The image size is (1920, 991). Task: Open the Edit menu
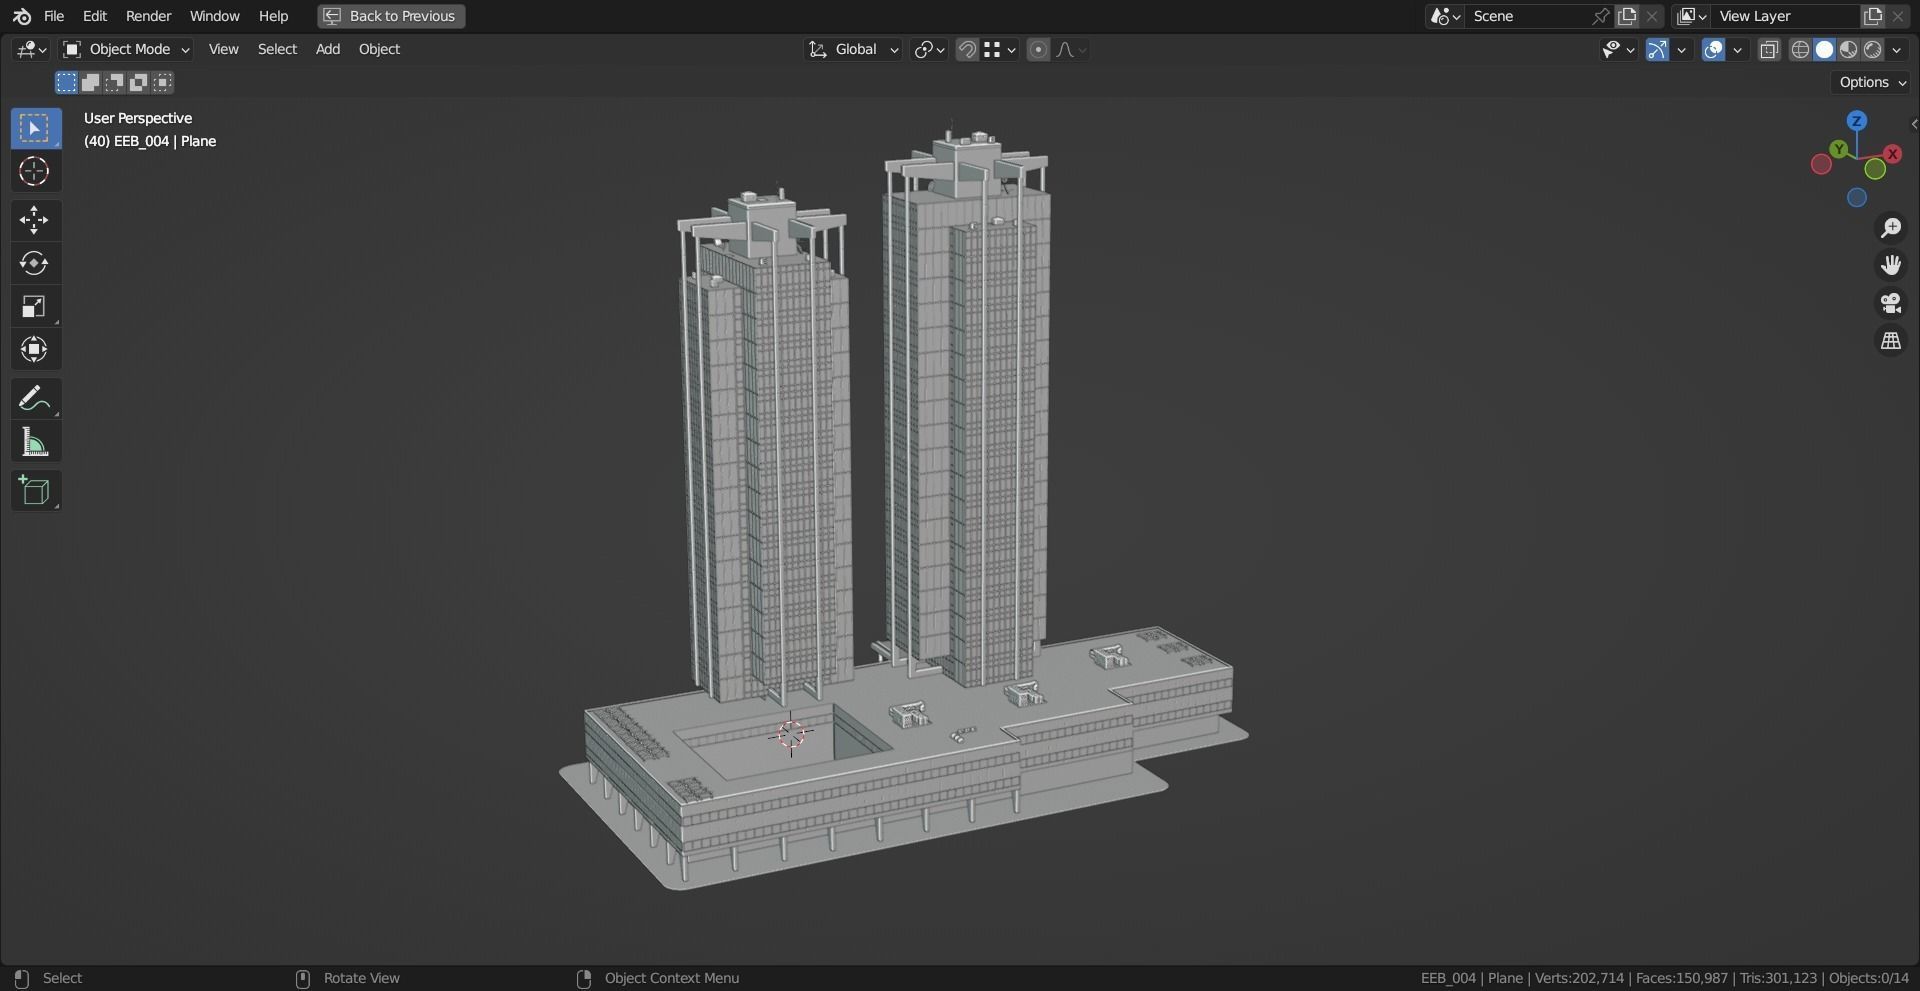tap(95, 16)
